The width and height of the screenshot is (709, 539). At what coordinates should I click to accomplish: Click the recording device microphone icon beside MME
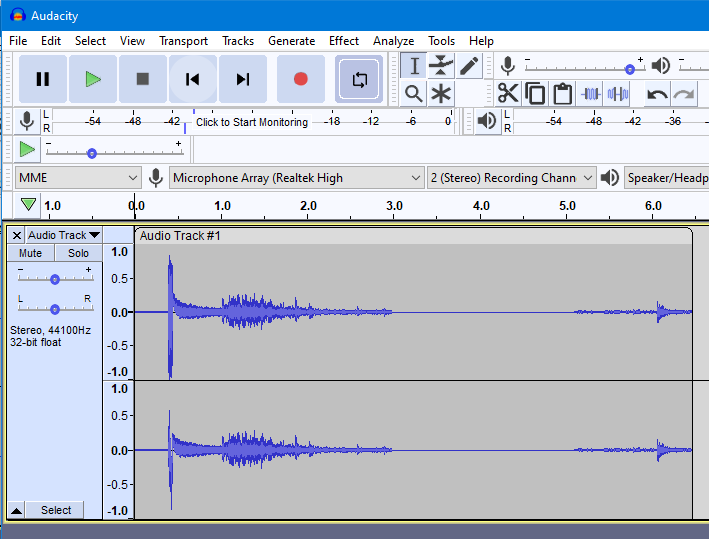pos(156,178)
